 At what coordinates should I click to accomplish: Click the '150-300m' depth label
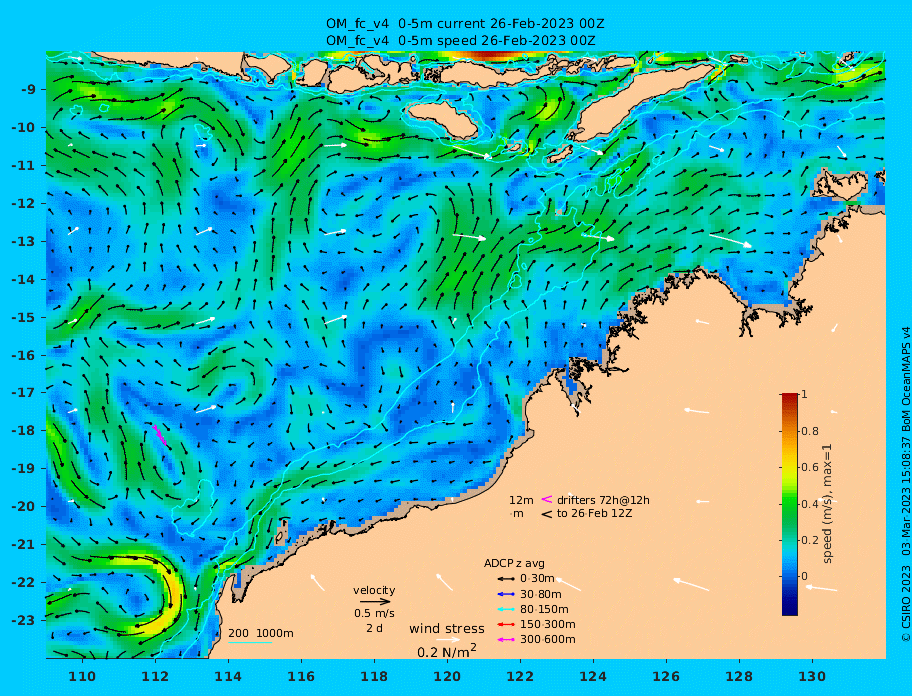pos(547,624)
